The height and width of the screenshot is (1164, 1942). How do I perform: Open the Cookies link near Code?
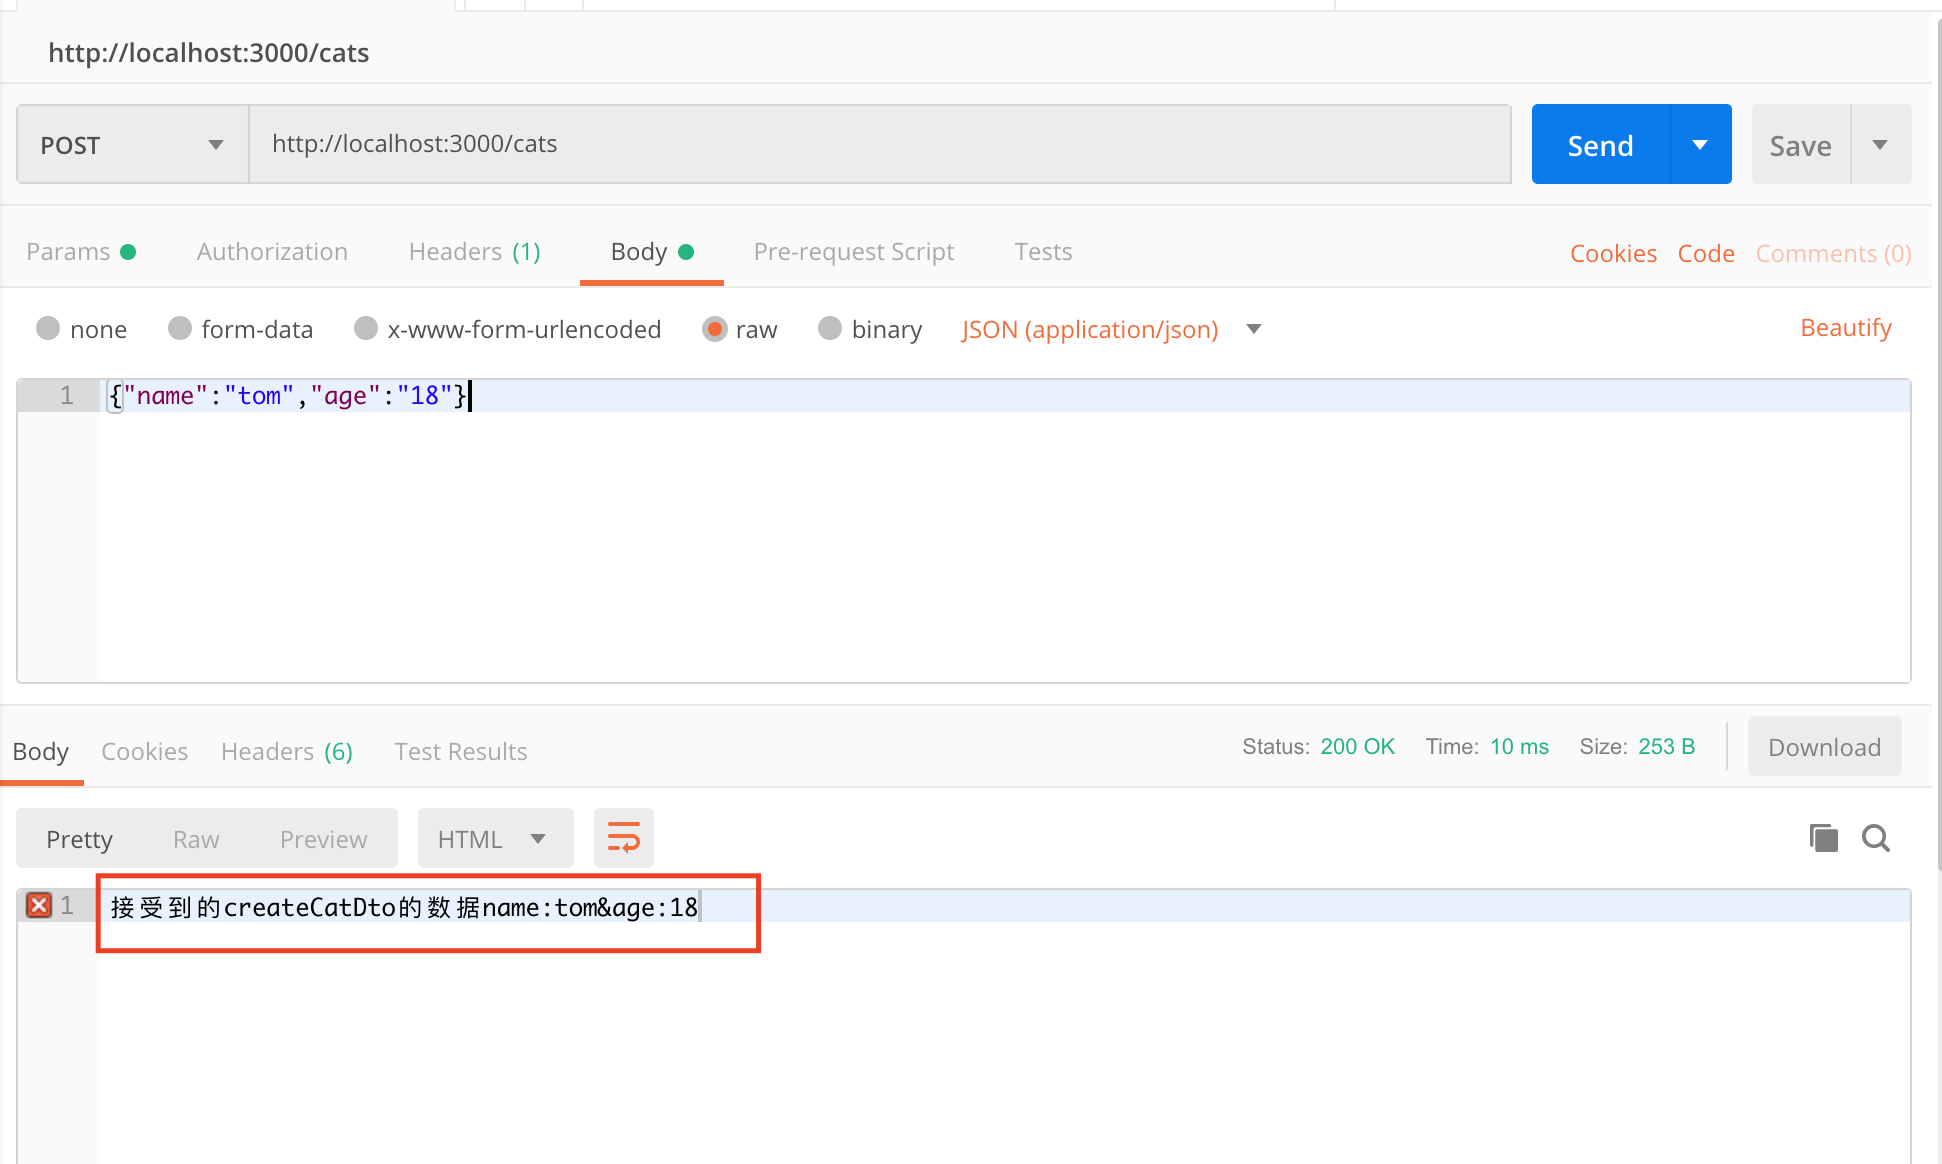coord(1613,254)
